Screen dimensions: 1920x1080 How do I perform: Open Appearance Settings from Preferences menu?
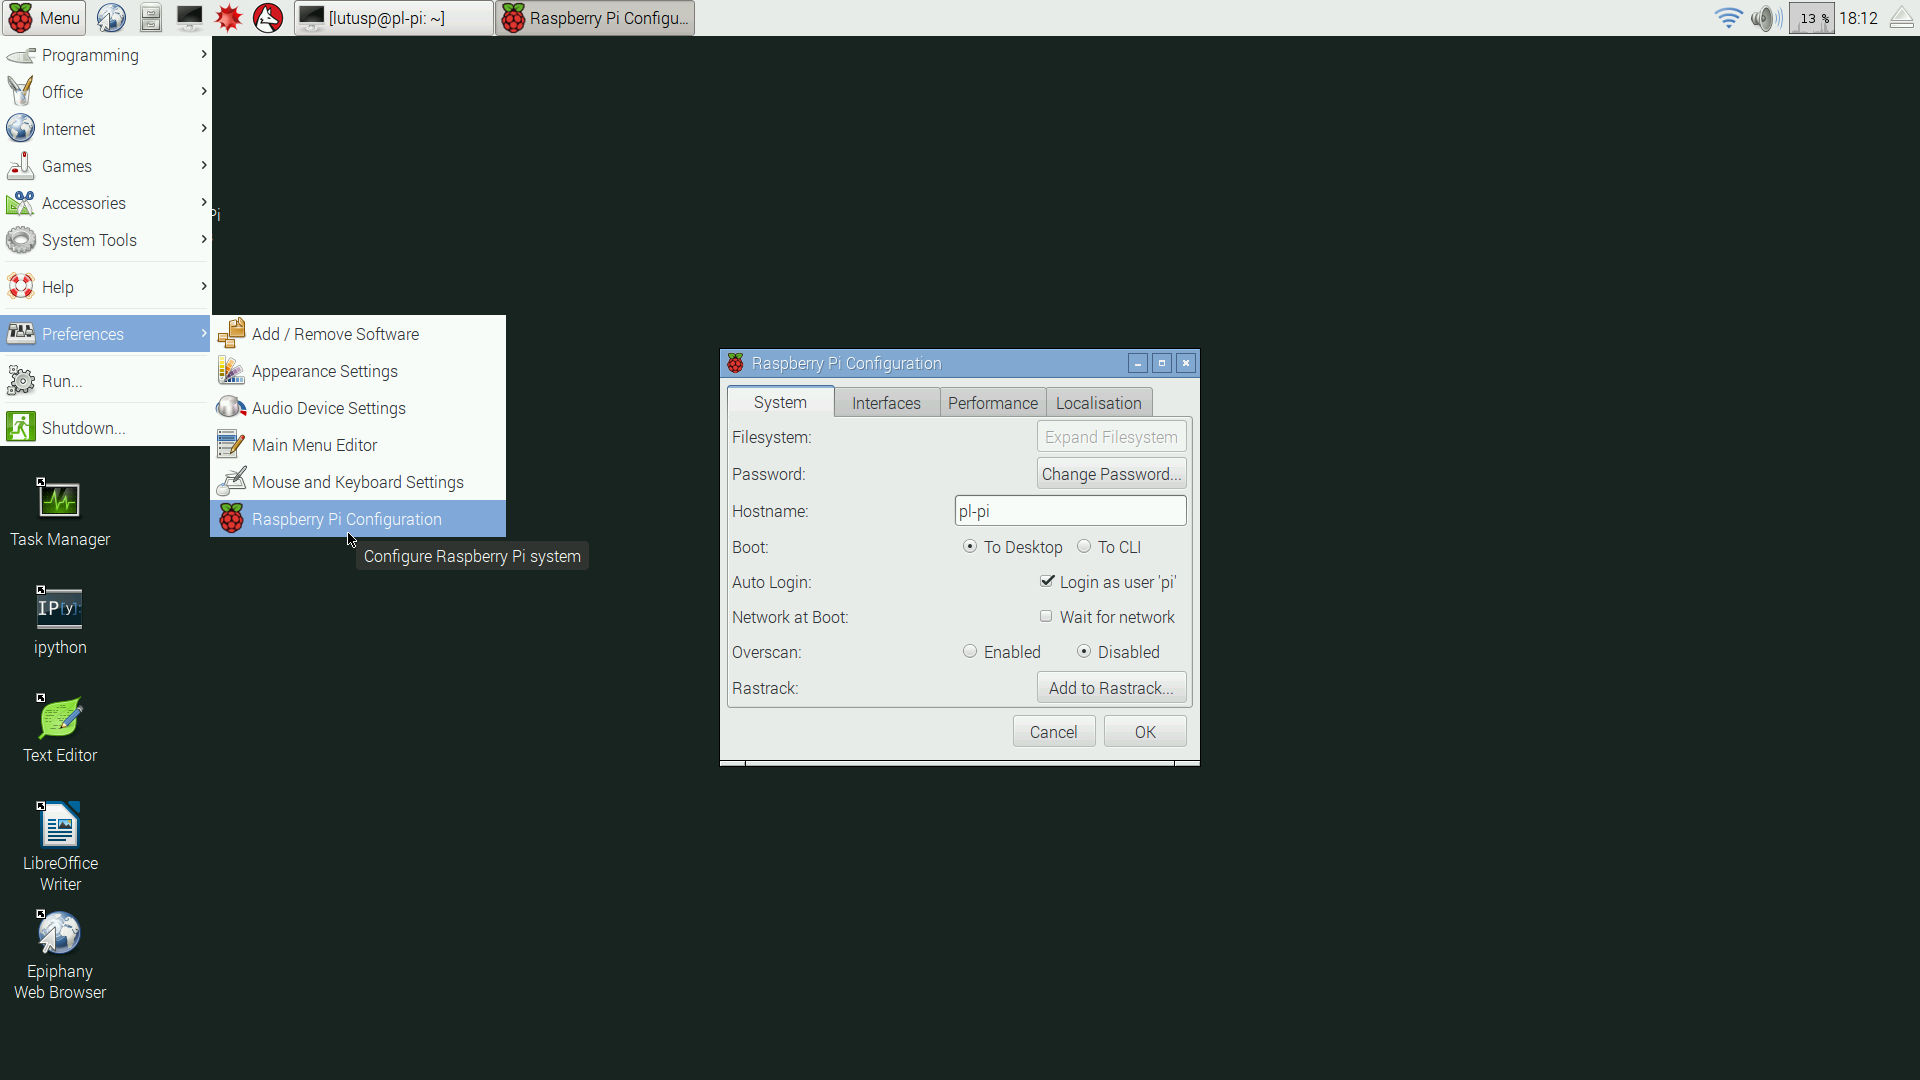324,371
